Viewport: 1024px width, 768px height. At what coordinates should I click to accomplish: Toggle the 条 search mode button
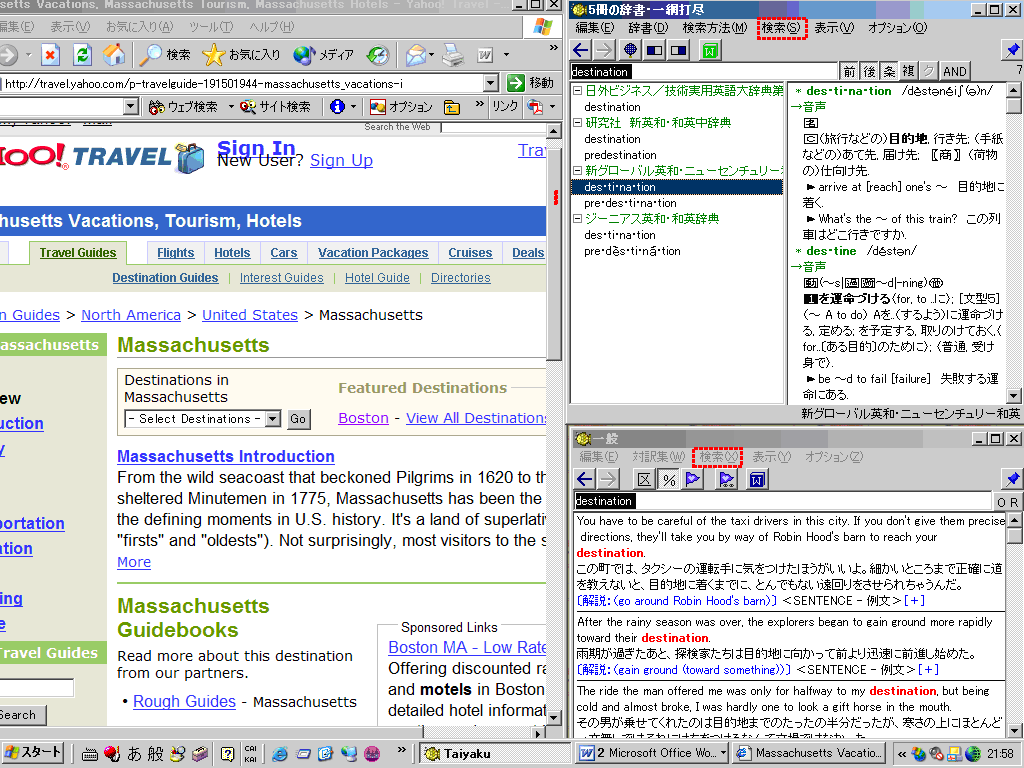tap(889, 71)
